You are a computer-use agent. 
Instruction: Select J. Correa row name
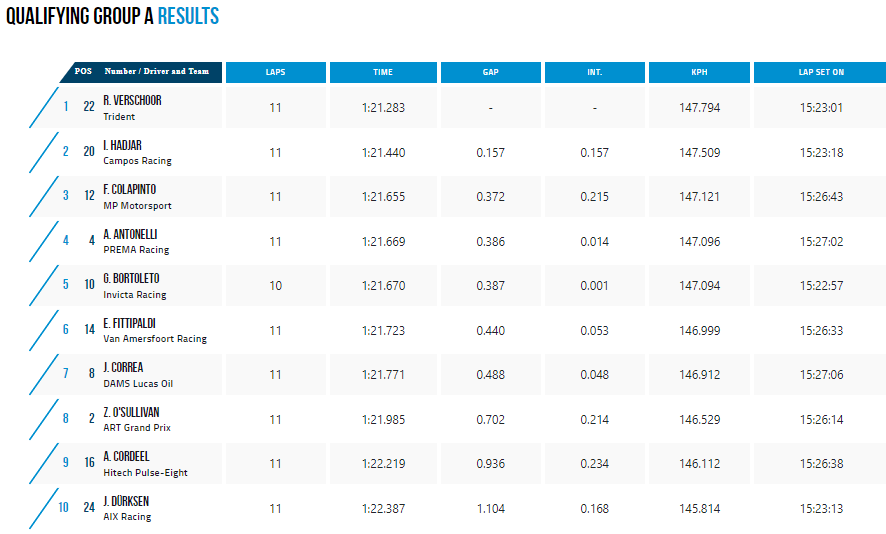point(123,367)
